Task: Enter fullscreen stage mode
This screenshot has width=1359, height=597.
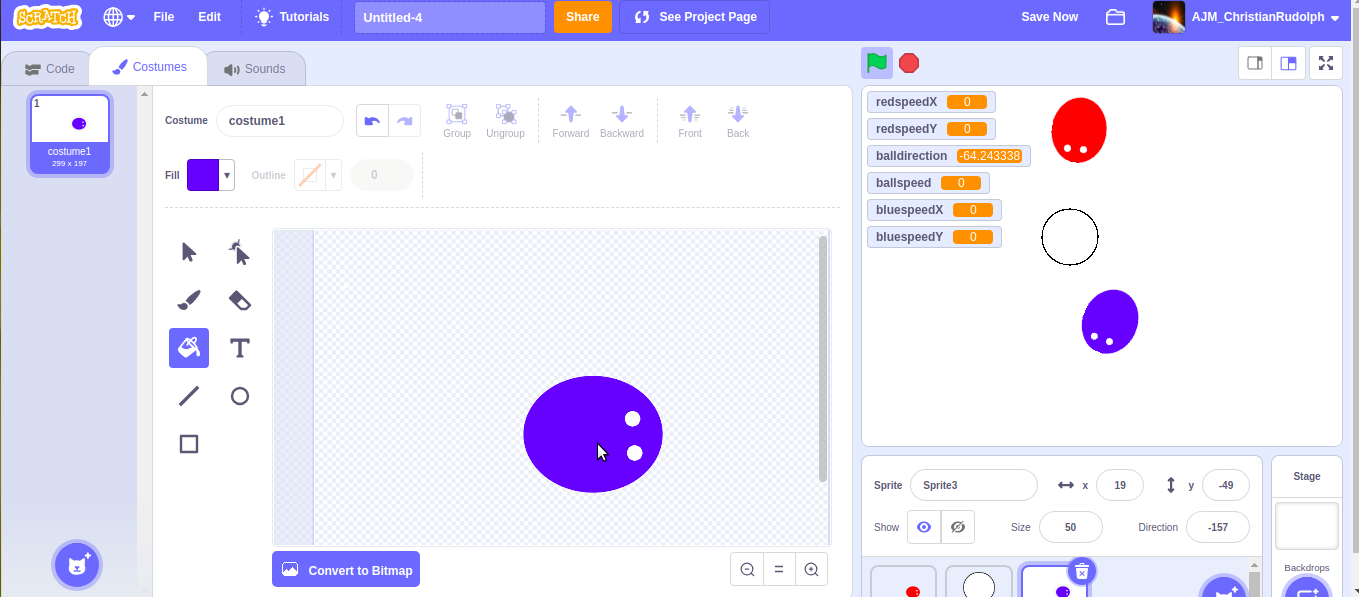Action: (x=1326, y=62)
